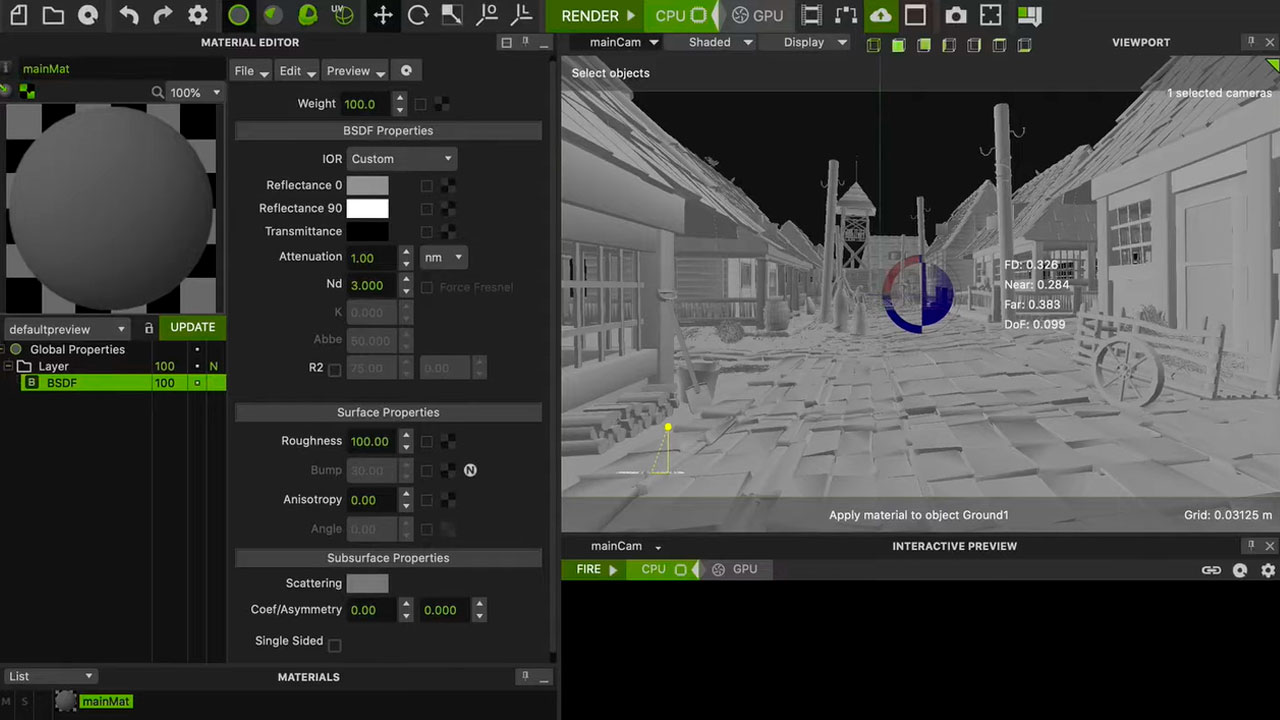1280x720 pixels.
Task: Open the Preview menu in Material Editor
Action: [x=355, y=71]
